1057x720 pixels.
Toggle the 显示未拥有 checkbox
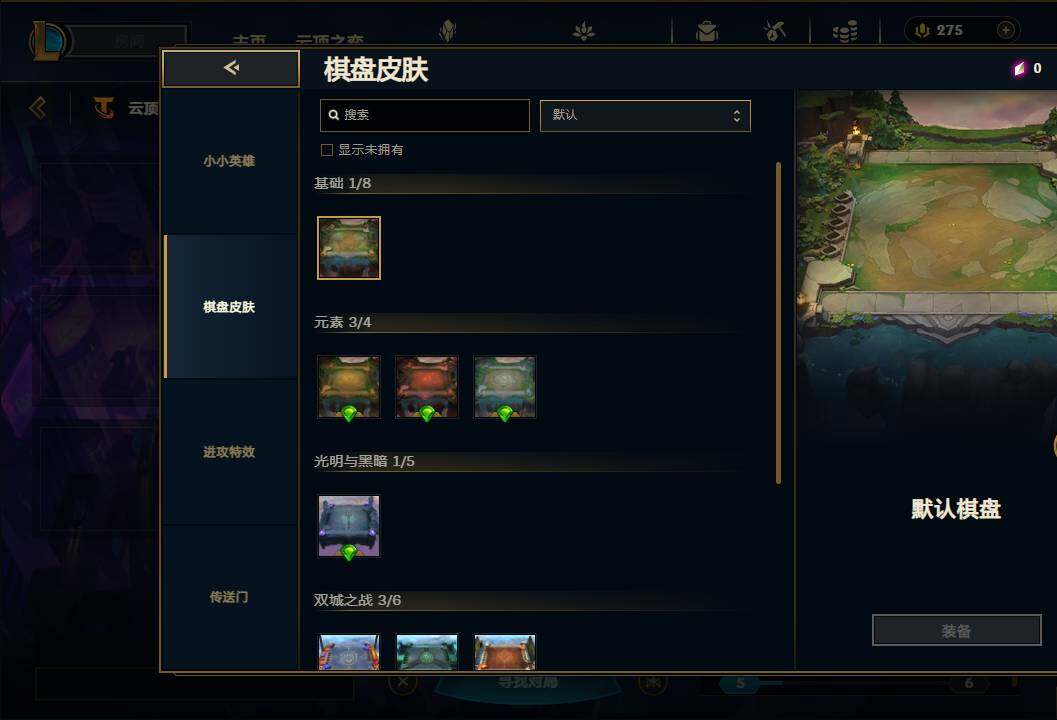point(327,150)
